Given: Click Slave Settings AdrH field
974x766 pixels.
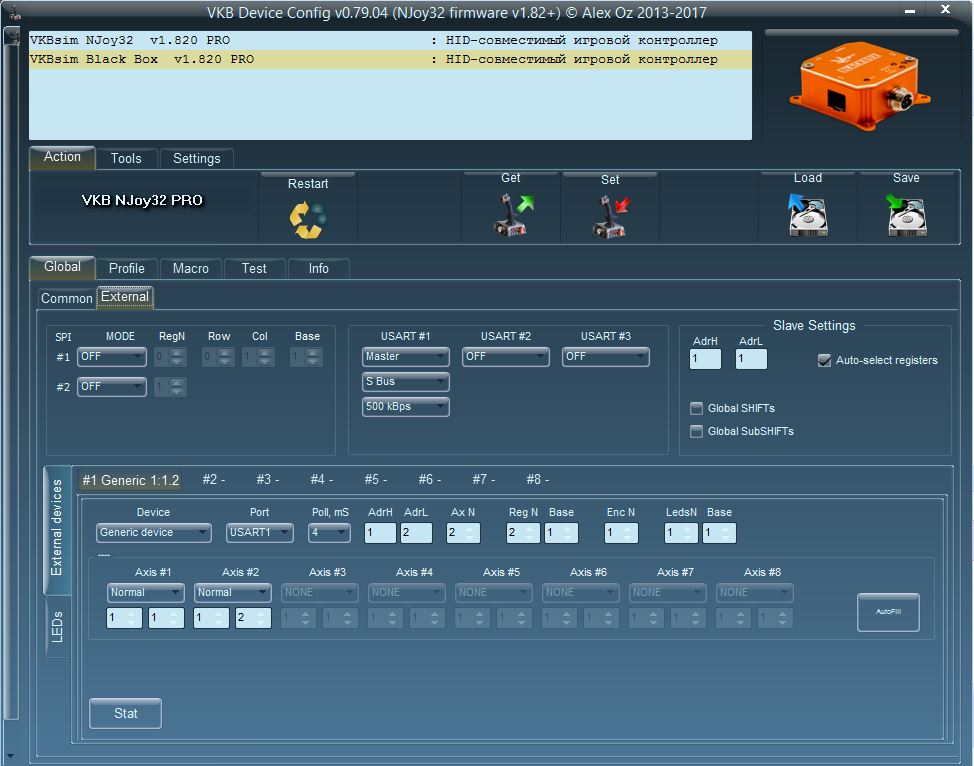Looking at the screenshot, I should tap(705, 359).
